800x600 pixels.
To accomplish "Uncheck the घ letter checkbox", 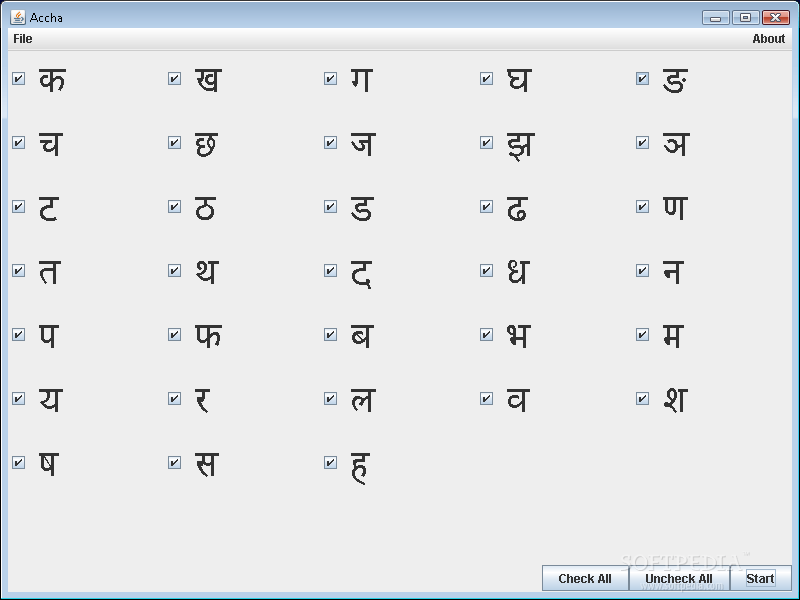I will click(x=487, y=79).
